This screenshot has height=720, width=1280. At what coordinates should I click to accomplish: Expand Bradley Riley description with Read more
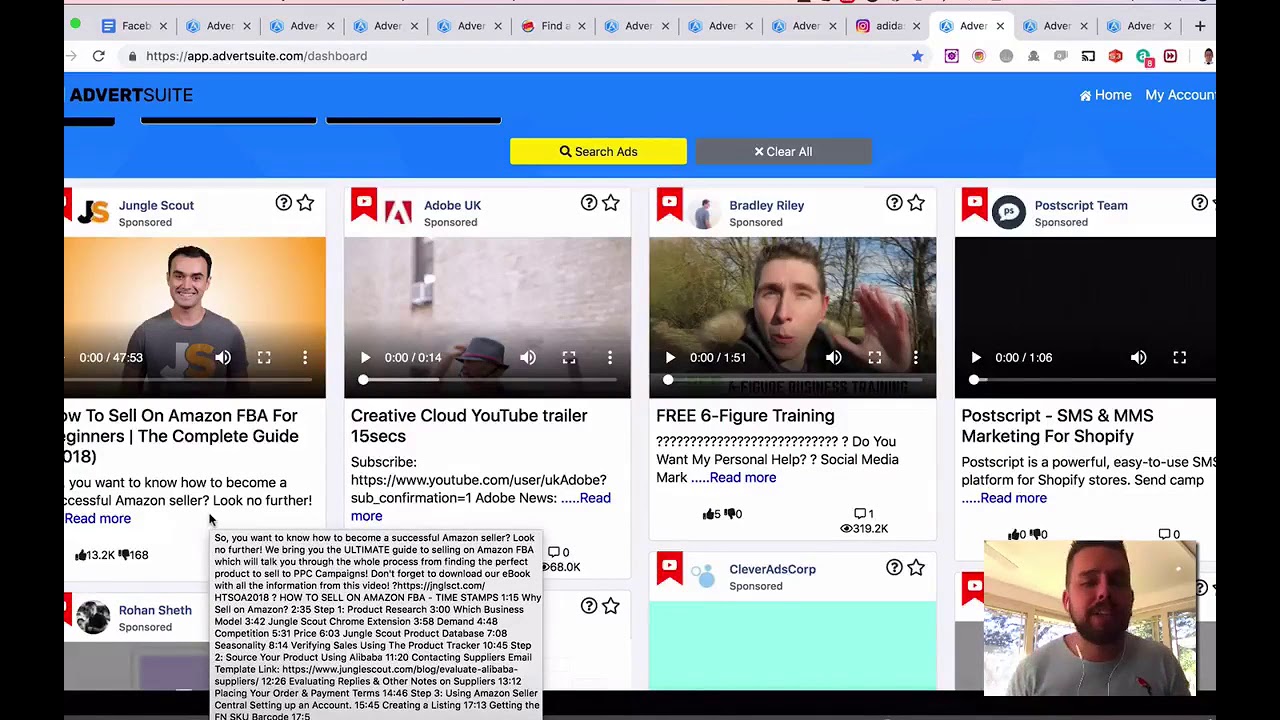(x=743, y=478)
